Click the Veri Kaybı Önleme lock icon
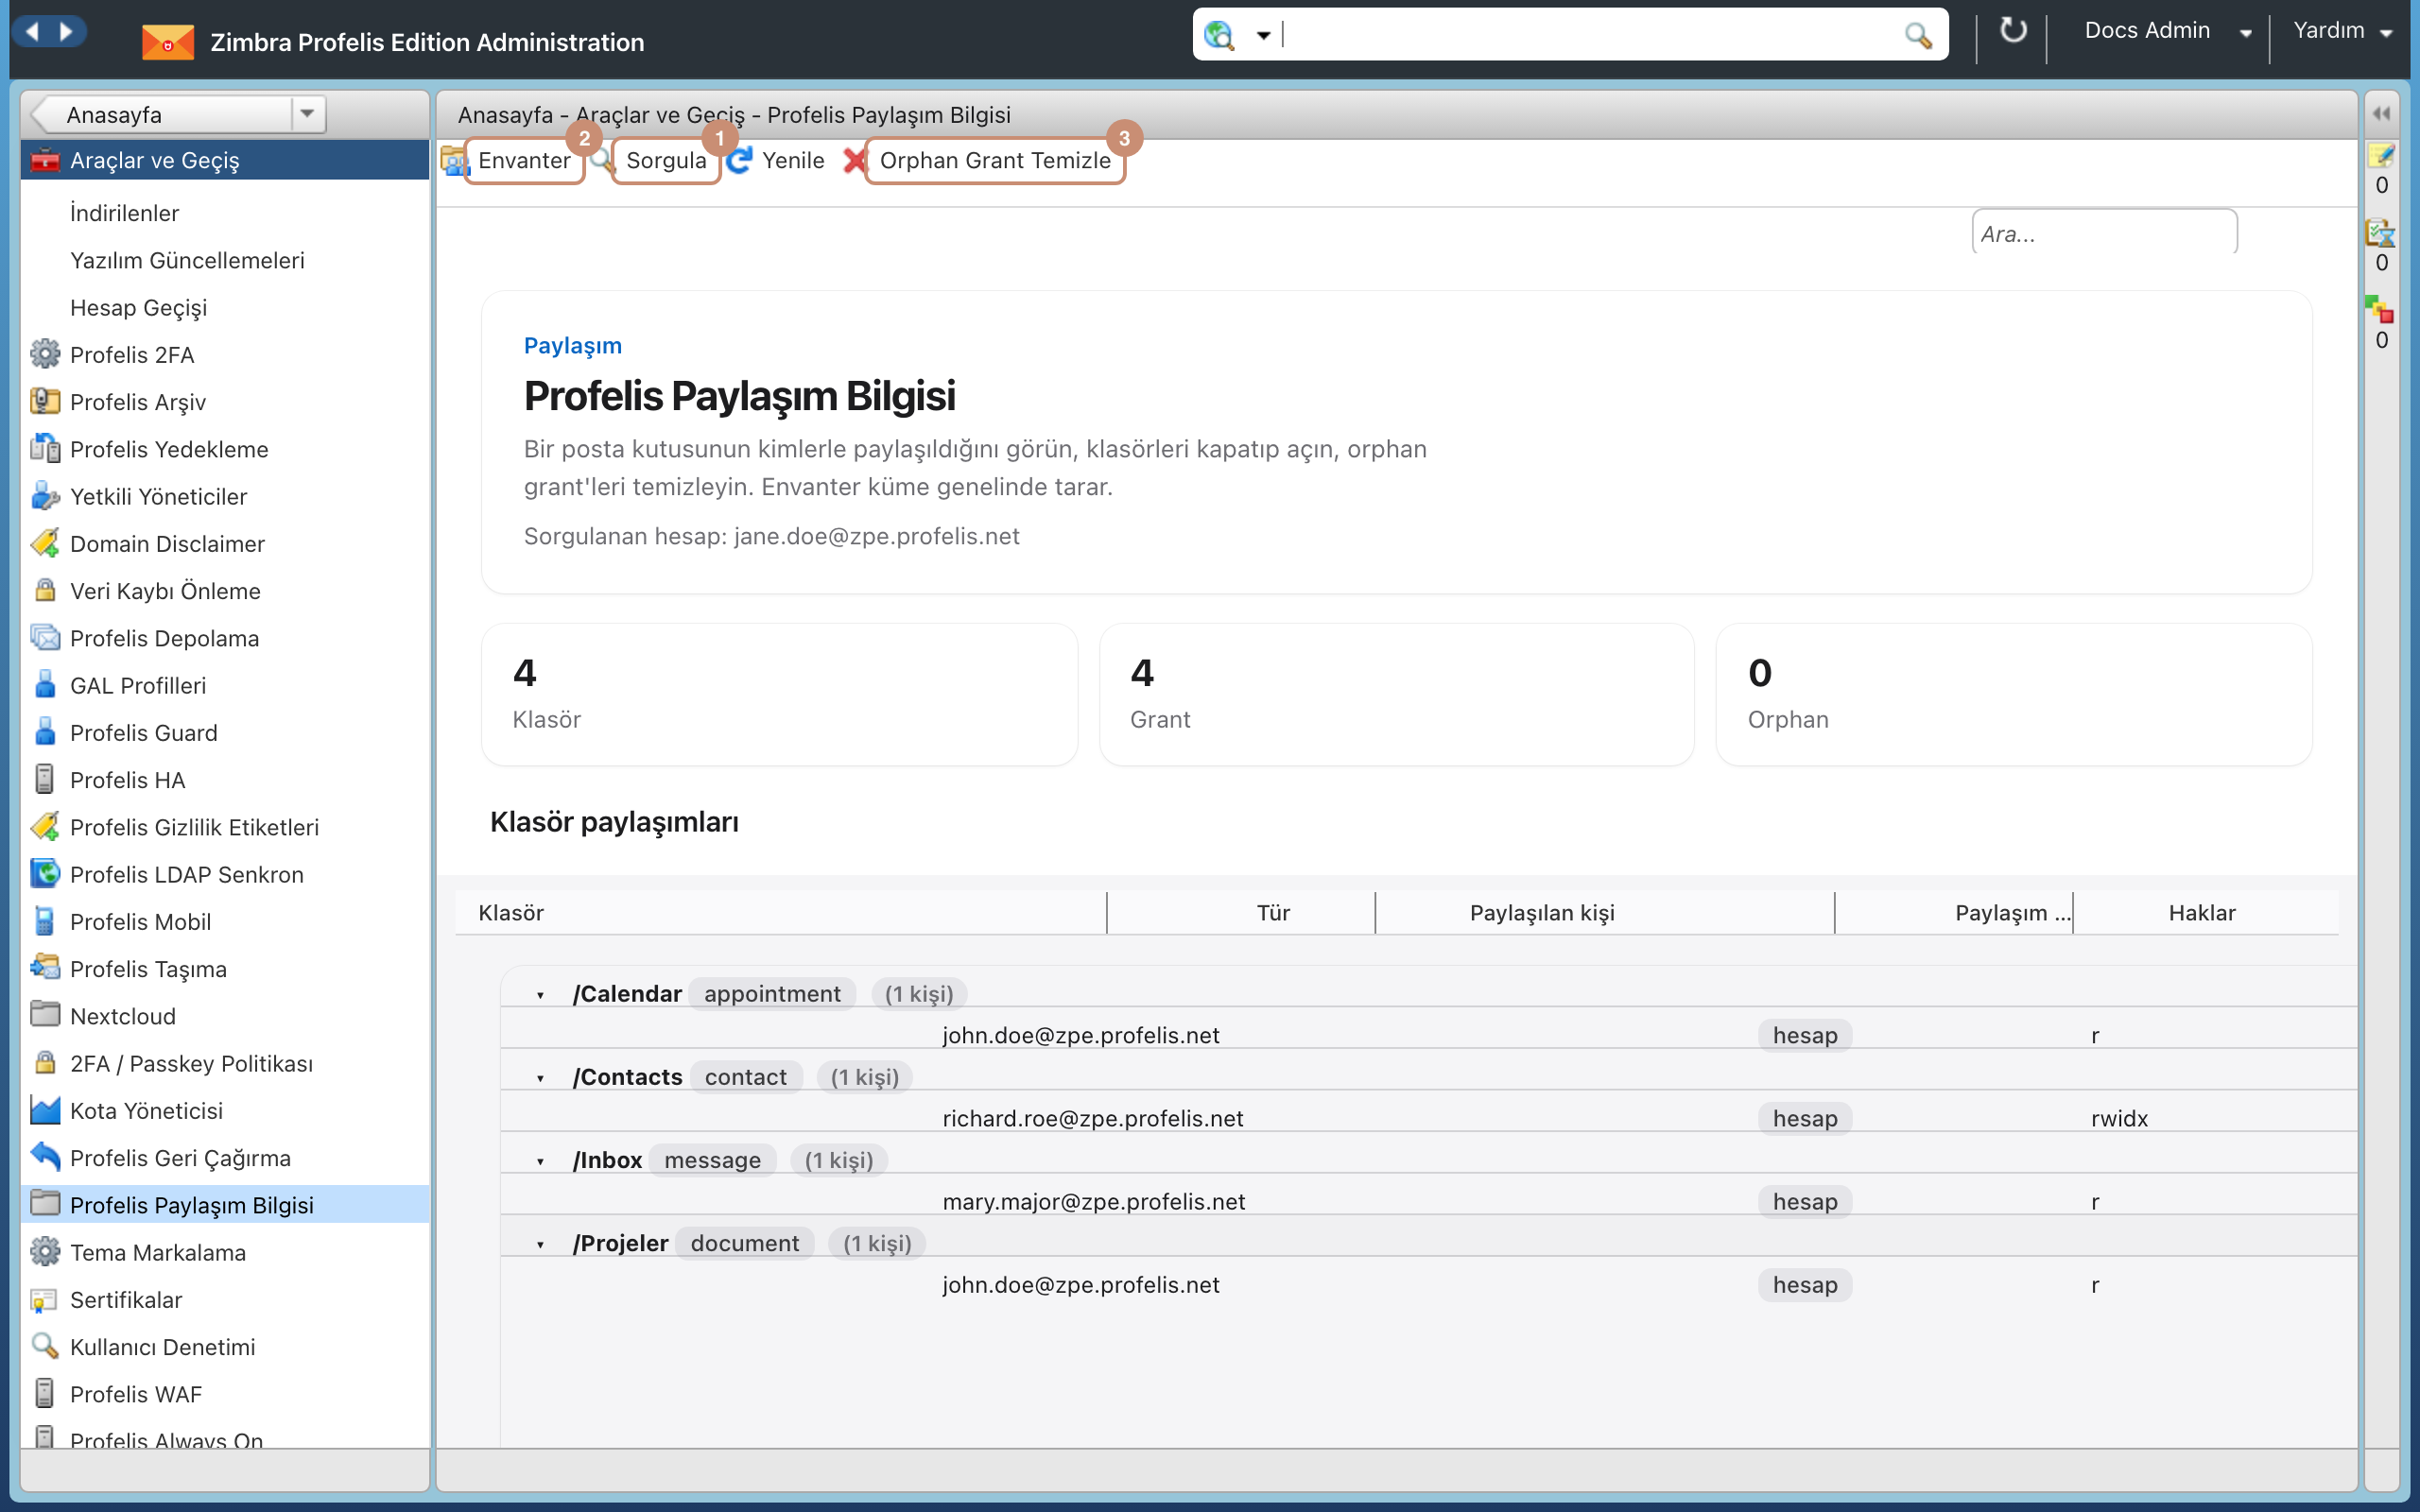The height and width of the screenshot is (1512, 2420). point(45,590)
